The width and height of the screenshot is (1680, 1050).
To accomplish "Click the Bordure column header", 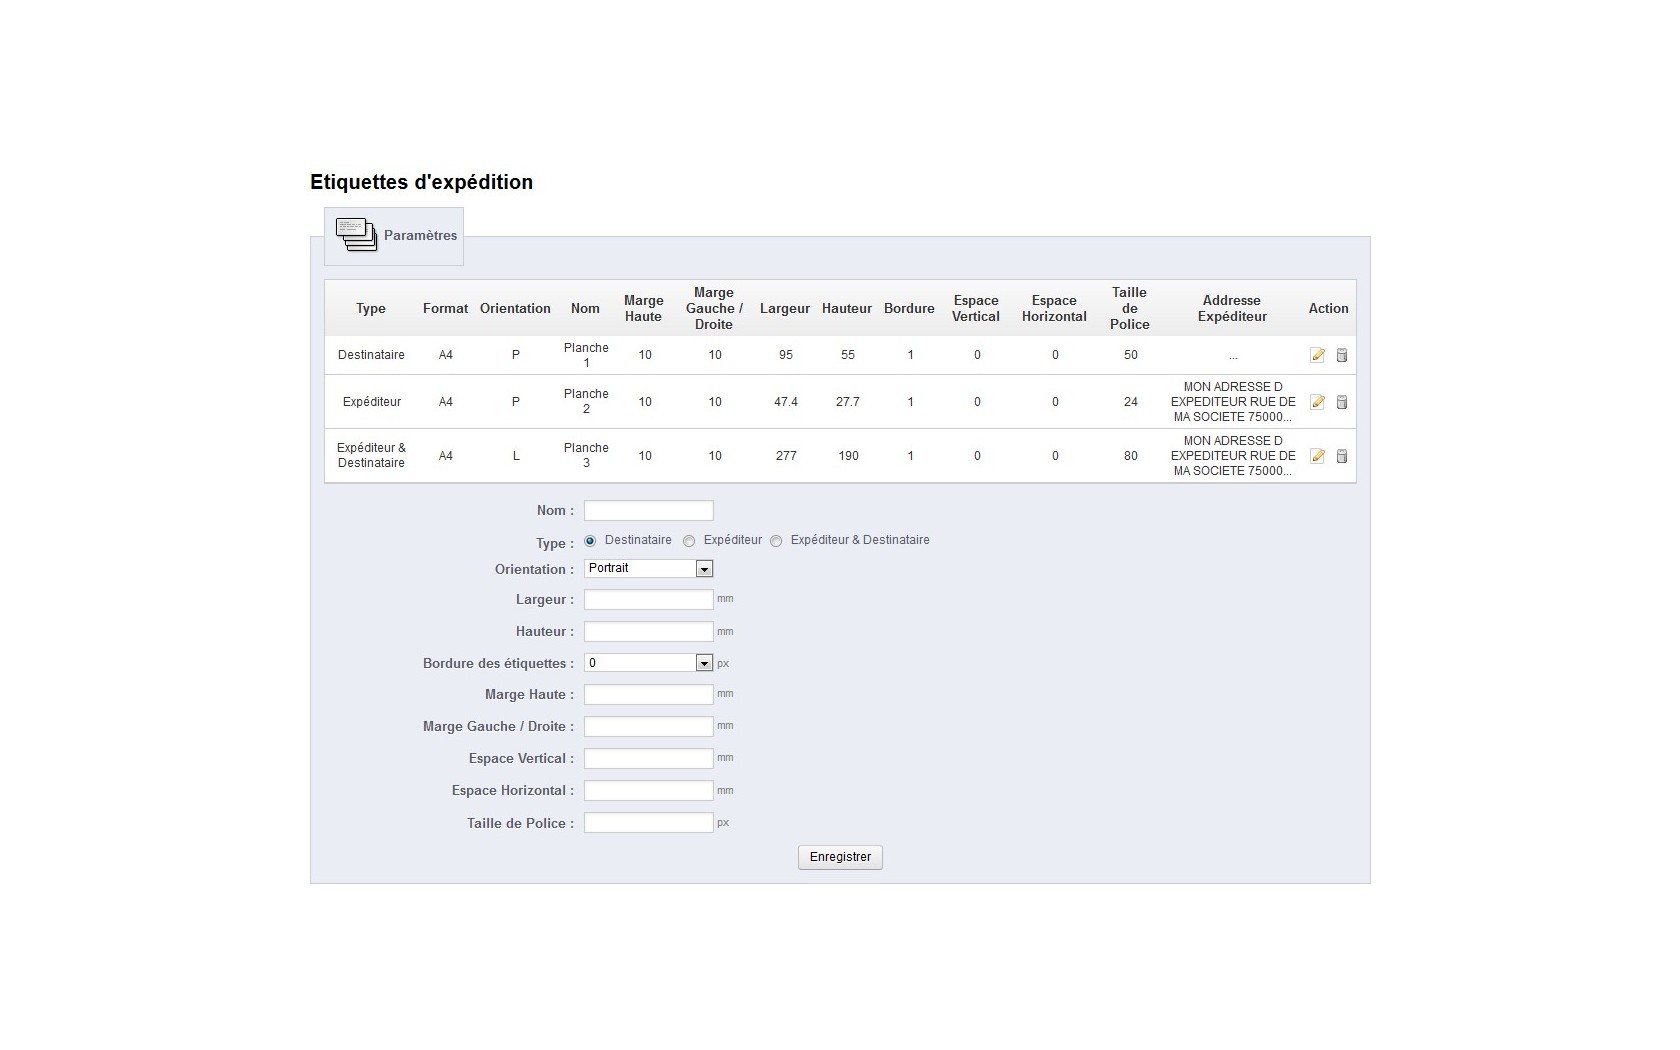I will [909, 308].
